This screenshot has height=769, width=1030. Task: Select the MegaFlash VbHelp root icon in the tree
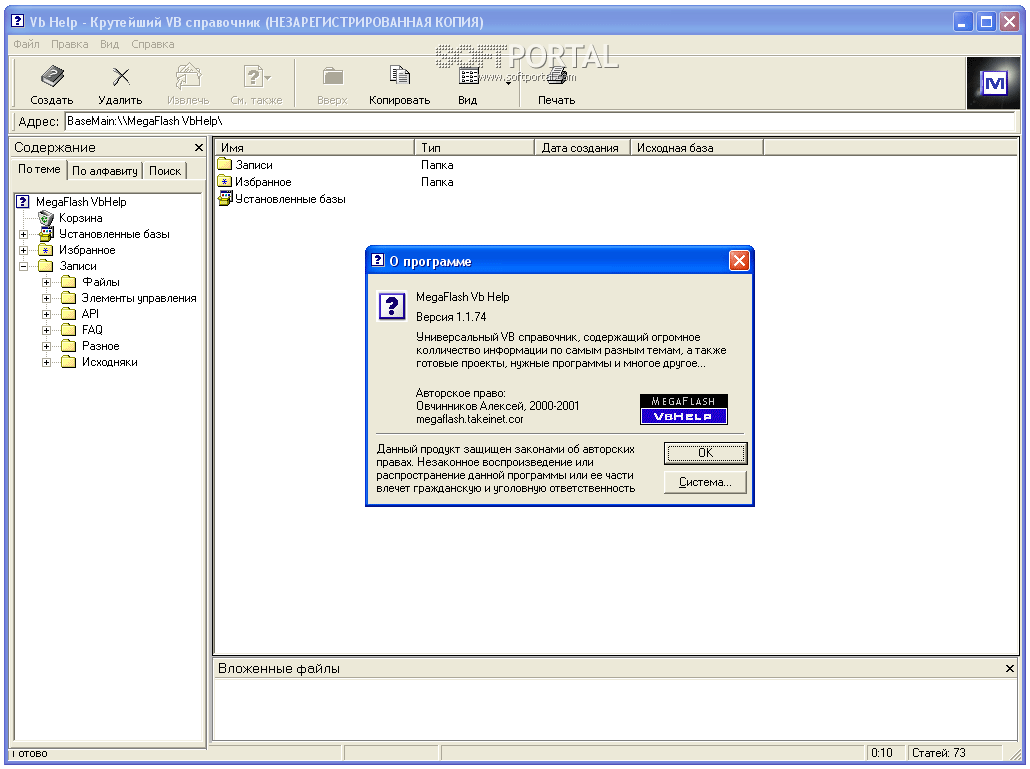23,202
